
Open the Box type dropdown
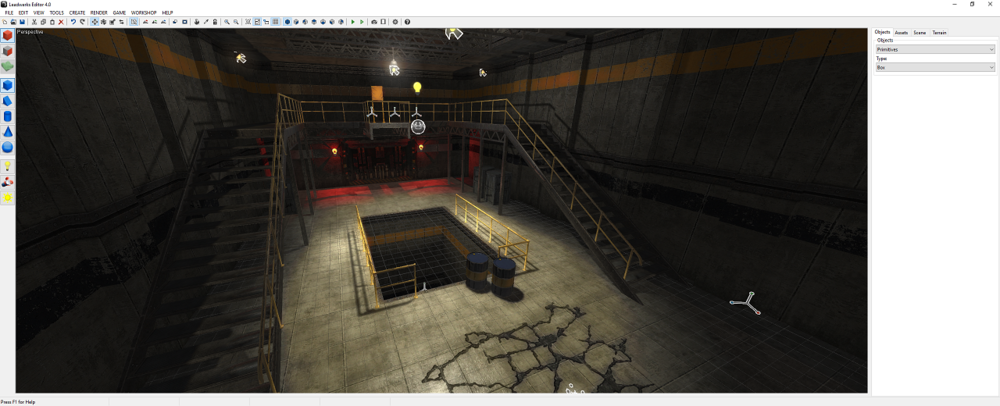pos(935,67)
